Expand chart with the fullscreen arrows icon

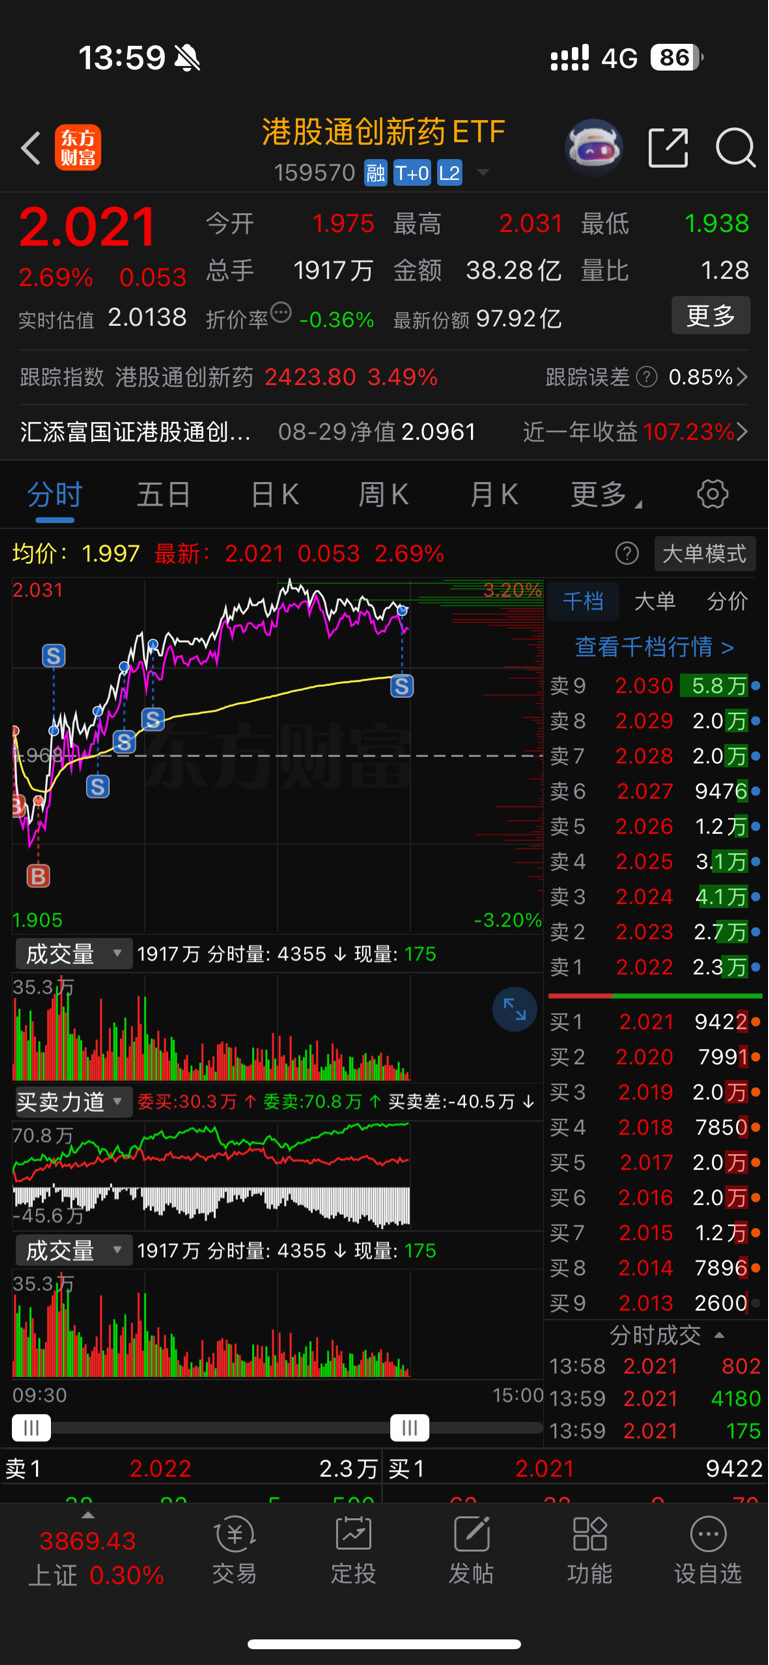514,1010
